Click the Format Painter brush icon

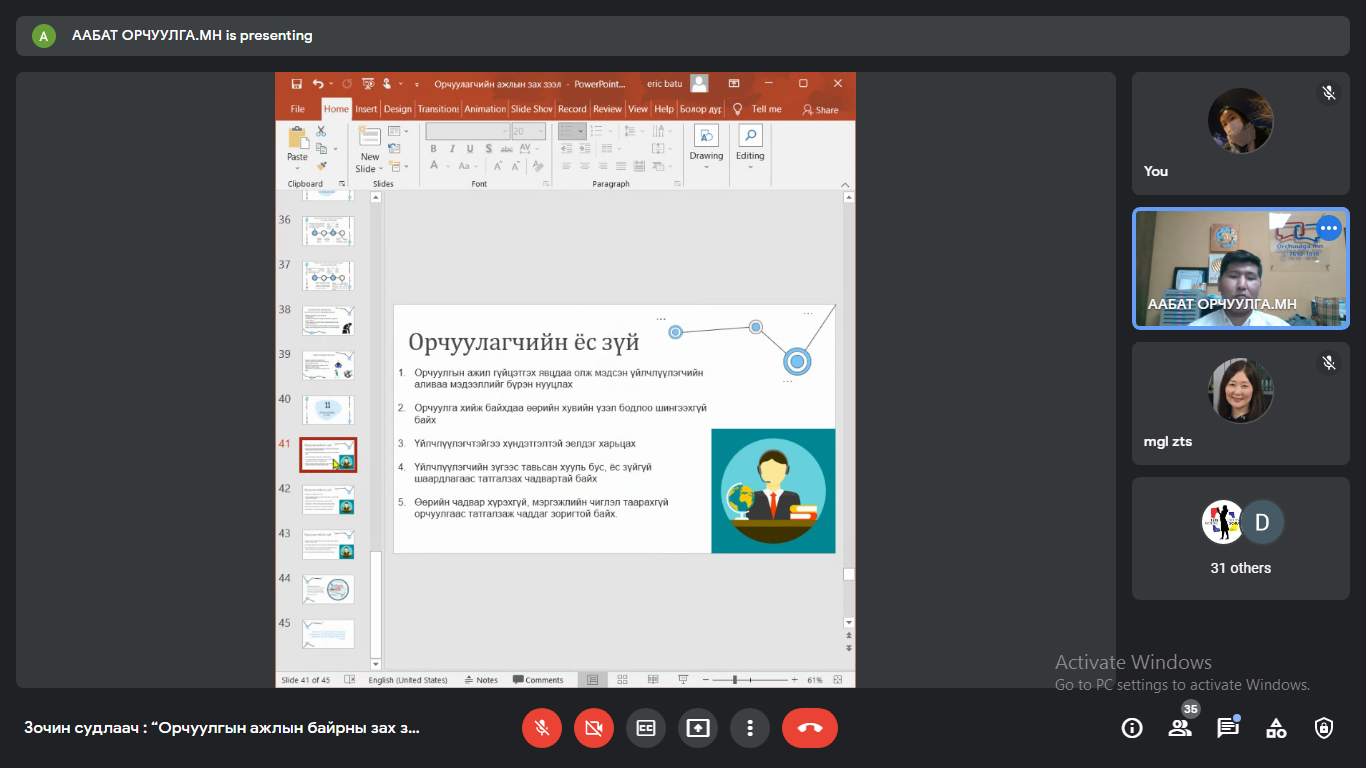click(x=321, y=165)
